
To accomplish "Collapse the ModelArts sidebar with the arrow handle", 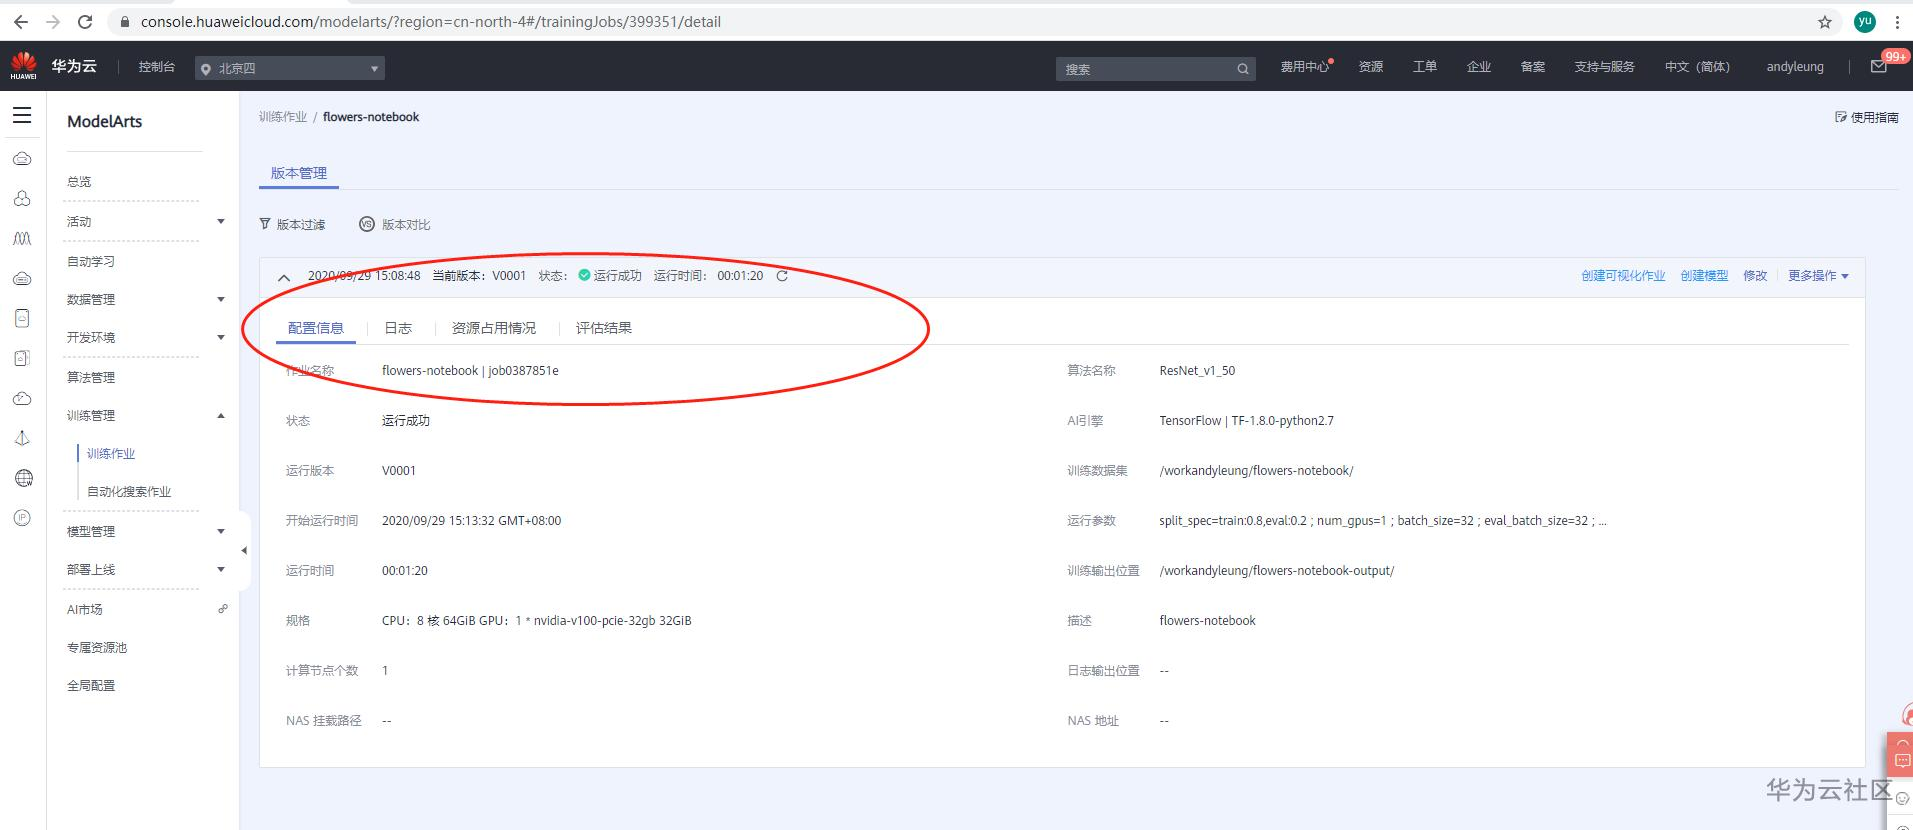I will pos(244,550).
